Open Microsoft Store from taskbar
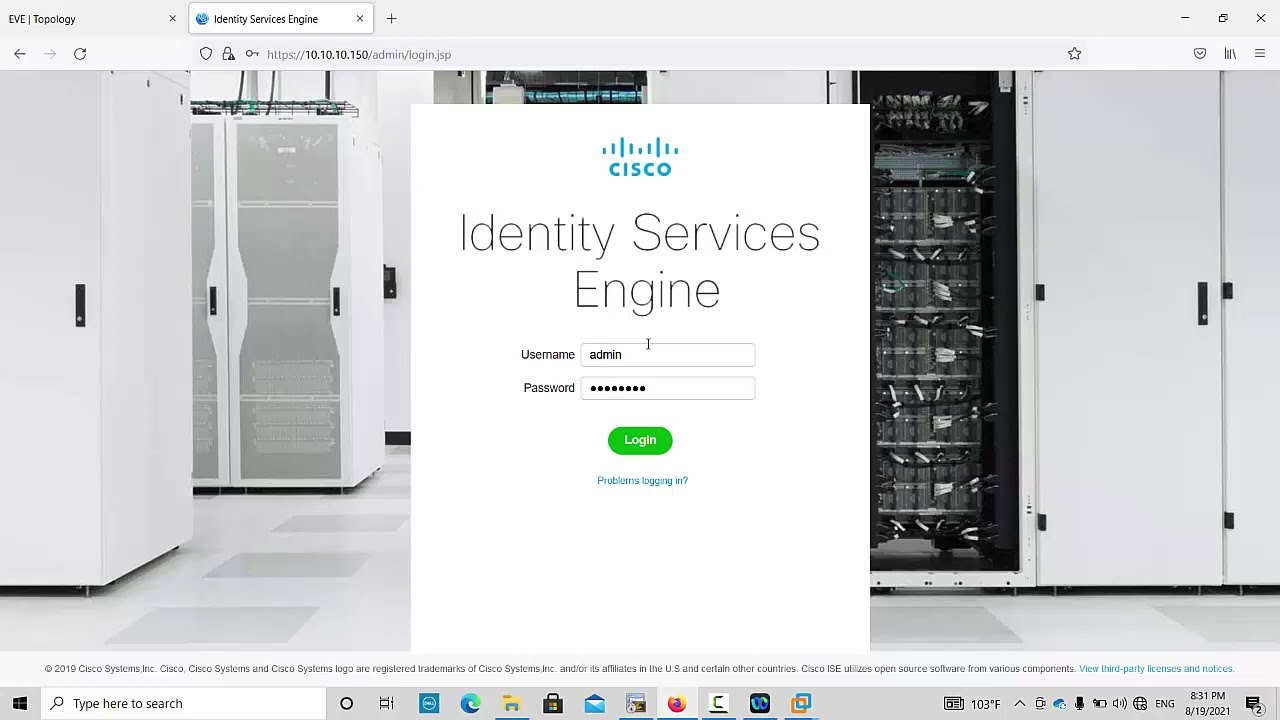 [553, 703]
